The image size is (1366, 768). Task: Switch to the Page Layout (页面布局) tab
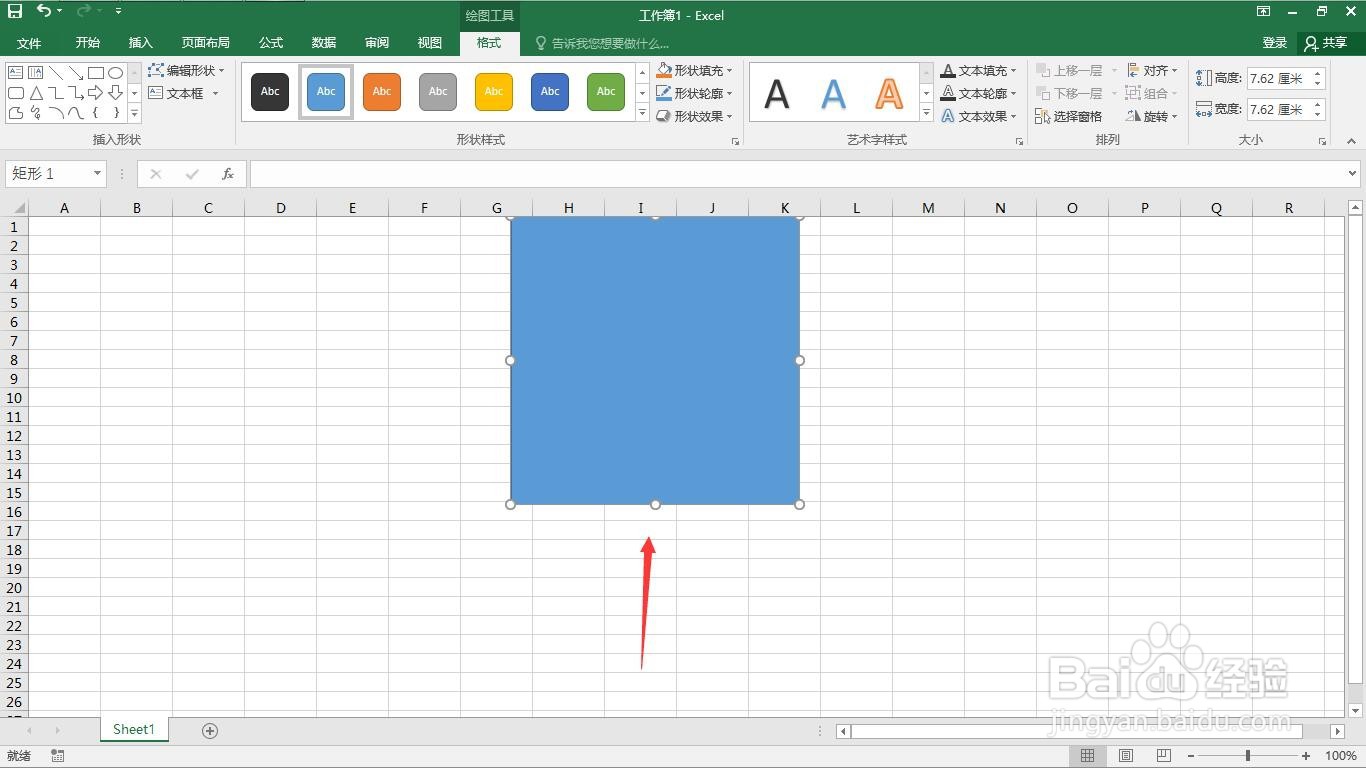click(206, 43)
